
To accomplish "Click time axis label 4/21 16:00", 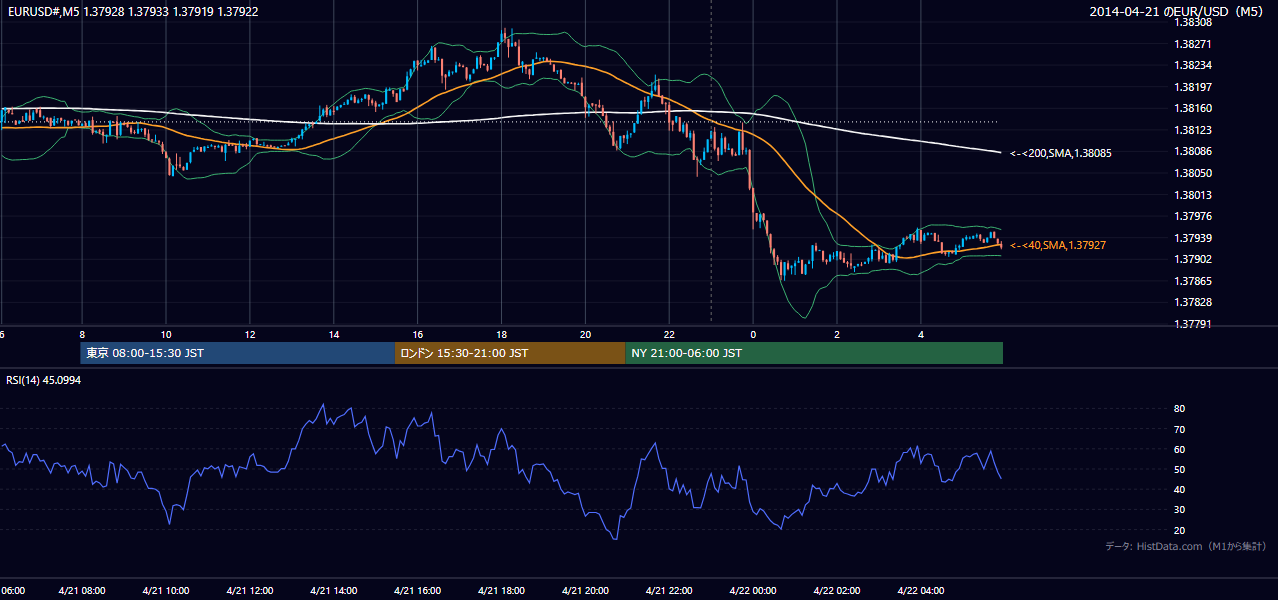I will (418, 591).
